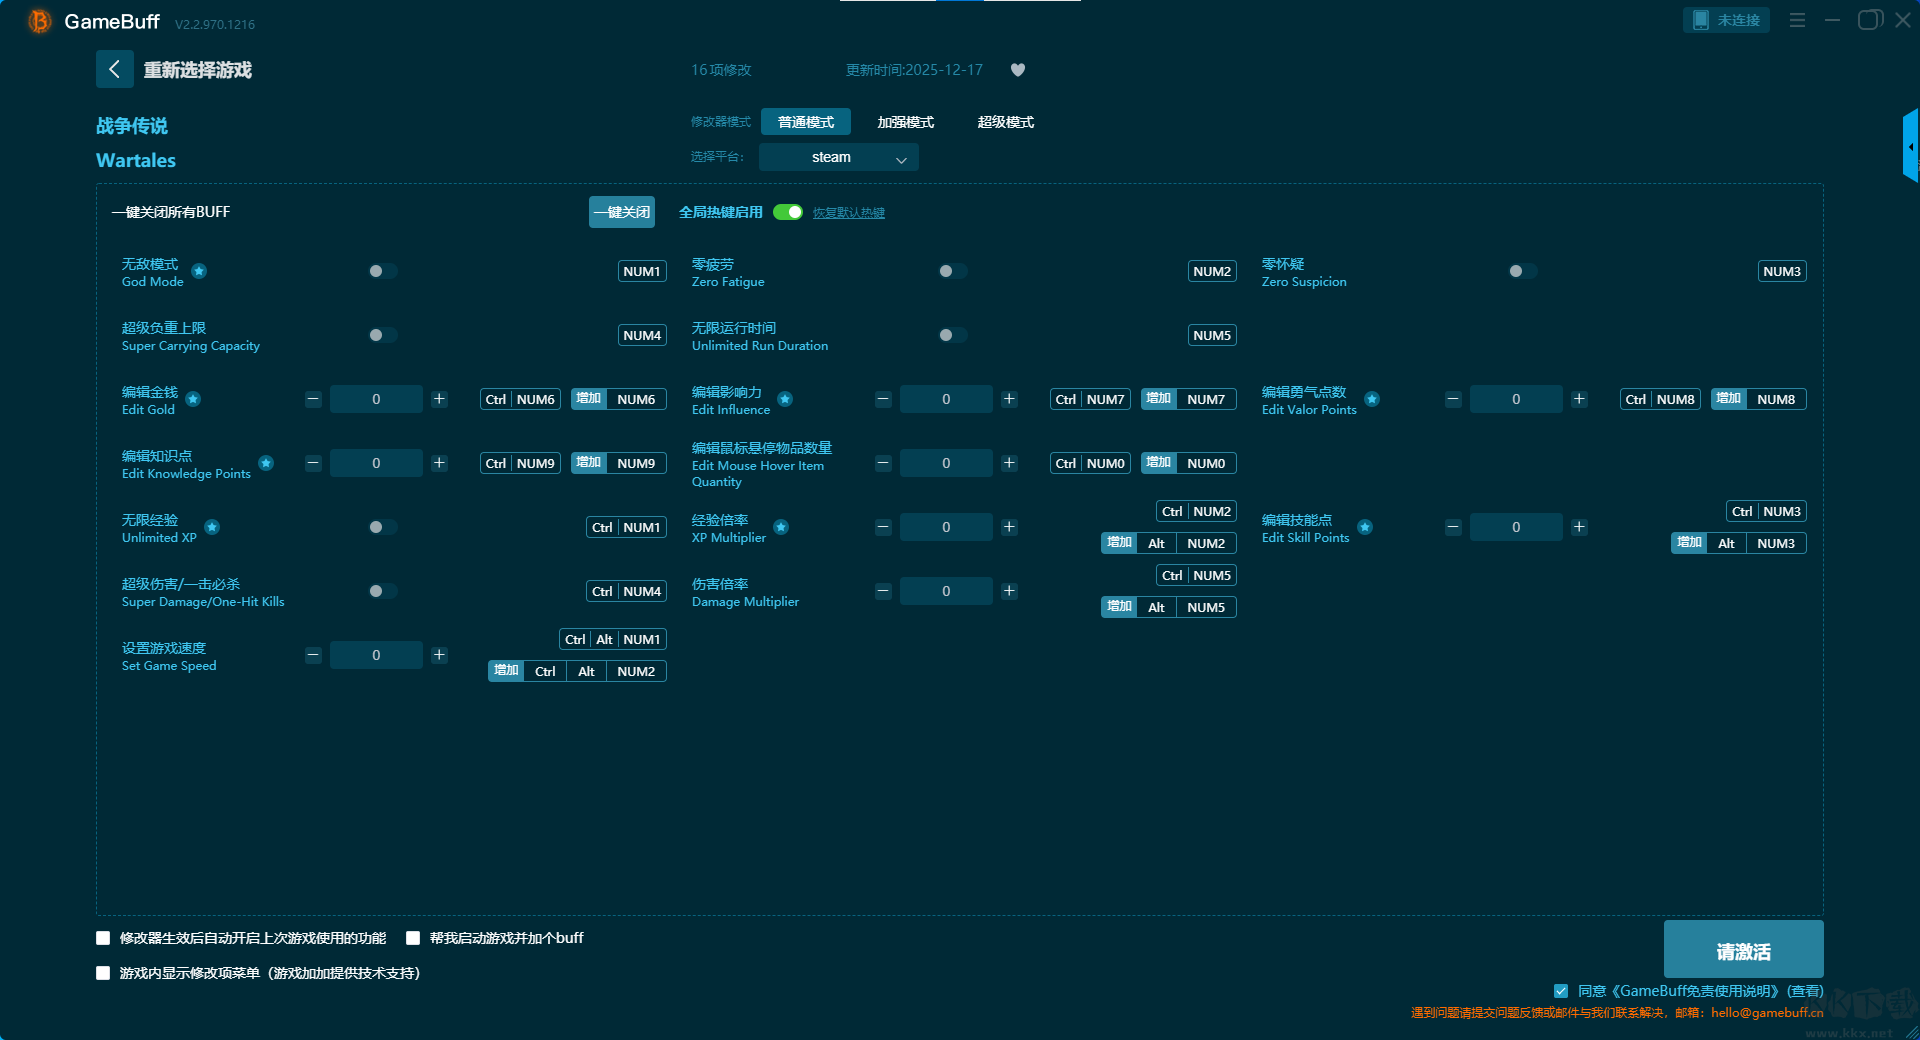
Task: Click the star badge next to Unlimited XP
Action: coord(212,527)
